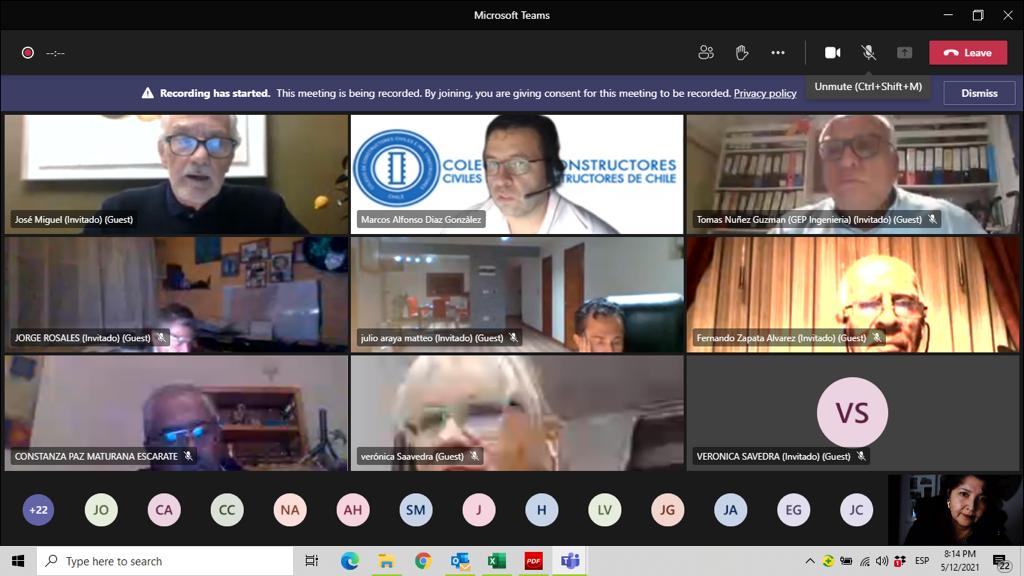Open Task View from the taskbar
Screen dimensions: 1024x576
pyautogui.click(x=312, y=561)
